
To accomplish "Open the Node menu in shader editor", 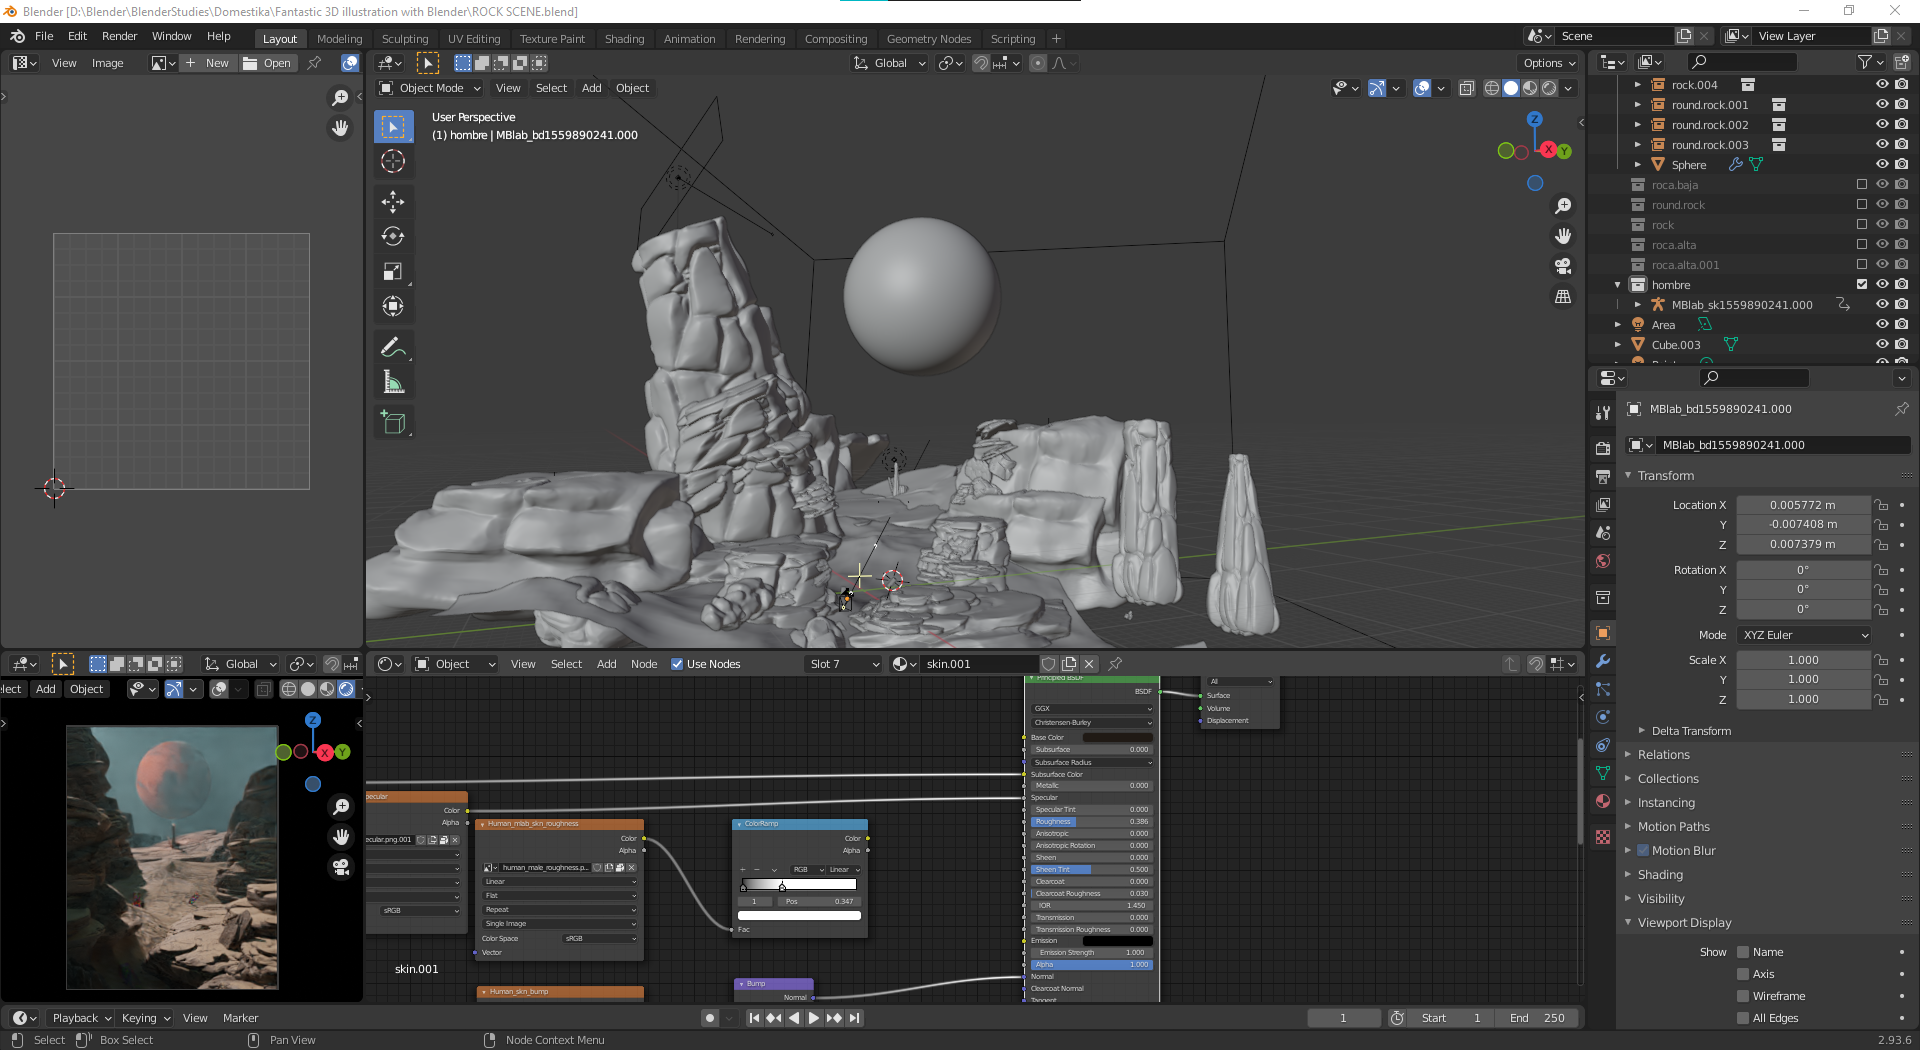I will 644,664.
